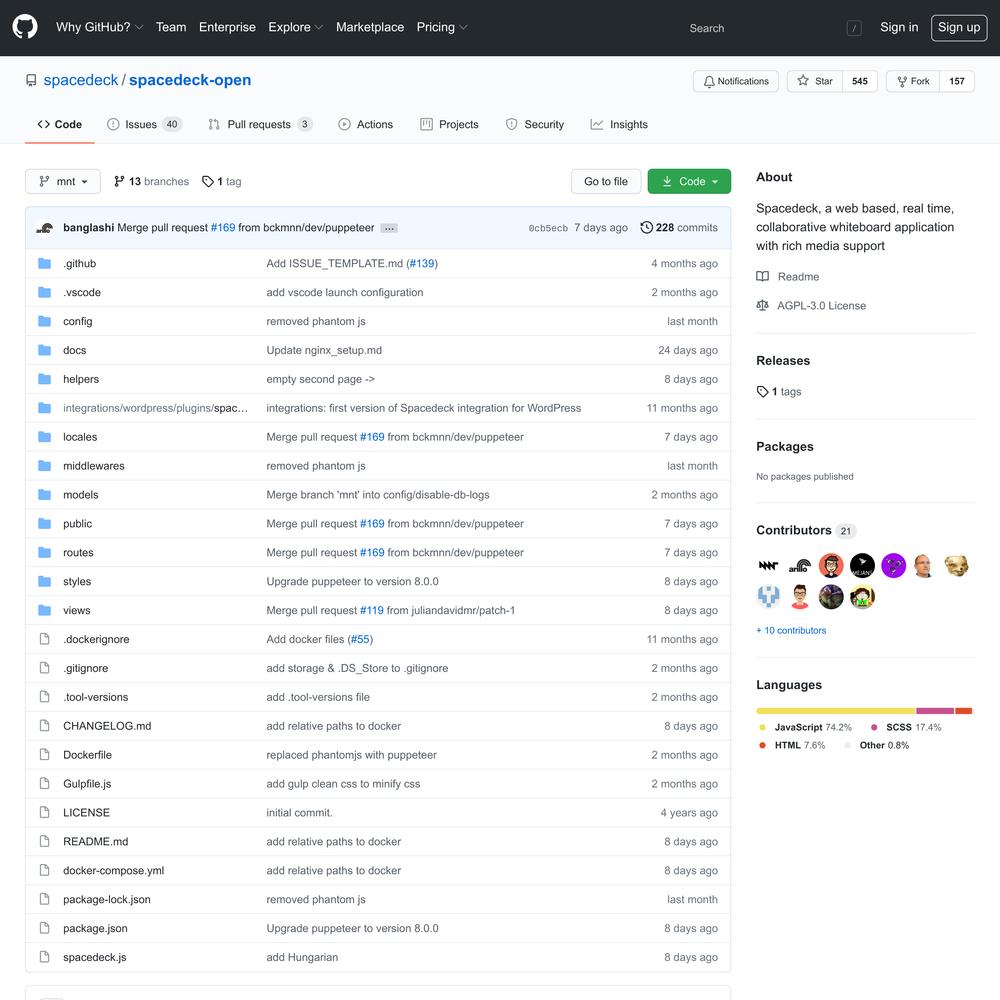
Task: Open the GitHub logo homepage
Action: [x=25, y=27]
